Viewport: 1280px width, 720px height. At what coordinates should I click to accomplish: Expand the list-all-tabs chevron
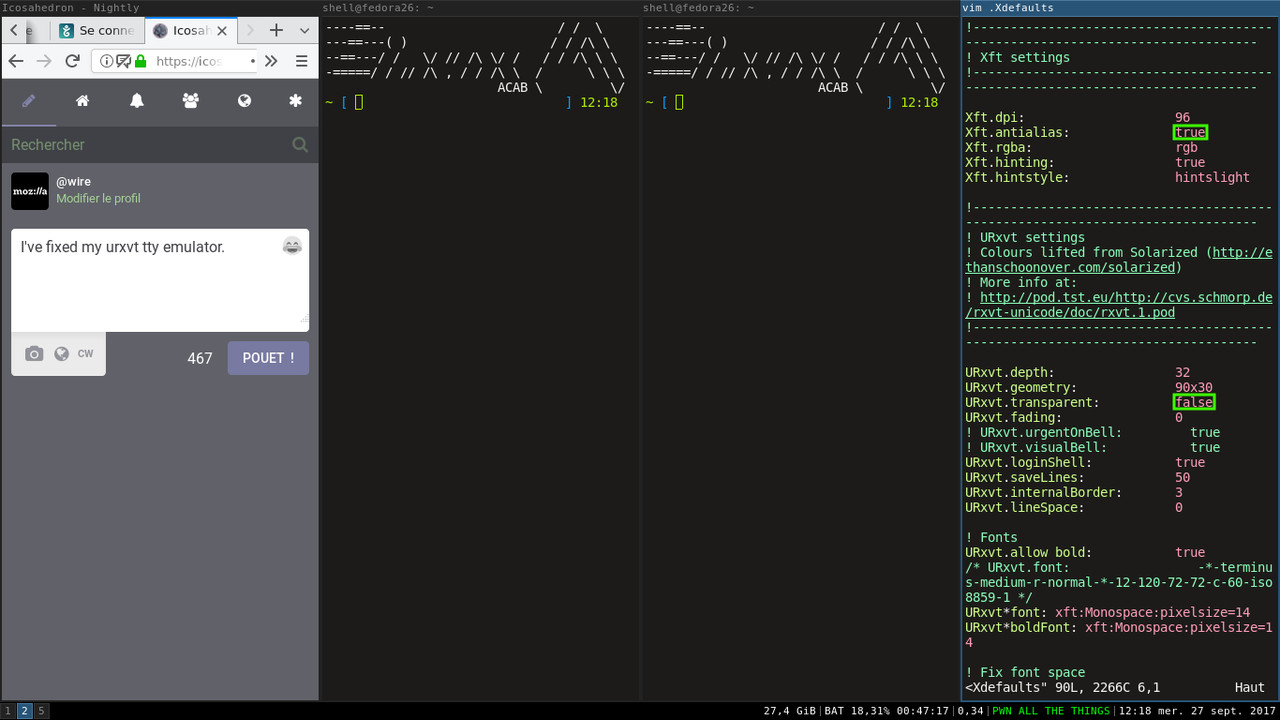(305, 31)
